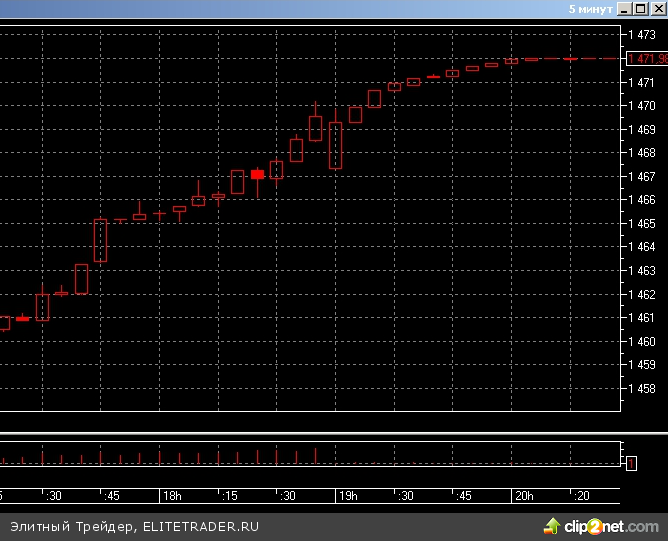
Task: Select the solid red filled candlestick
Action: point(257,174)
